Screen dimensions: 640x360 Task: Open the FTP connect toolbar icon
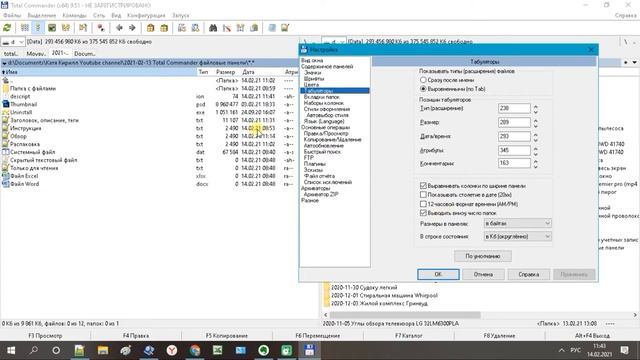(182, 28)
